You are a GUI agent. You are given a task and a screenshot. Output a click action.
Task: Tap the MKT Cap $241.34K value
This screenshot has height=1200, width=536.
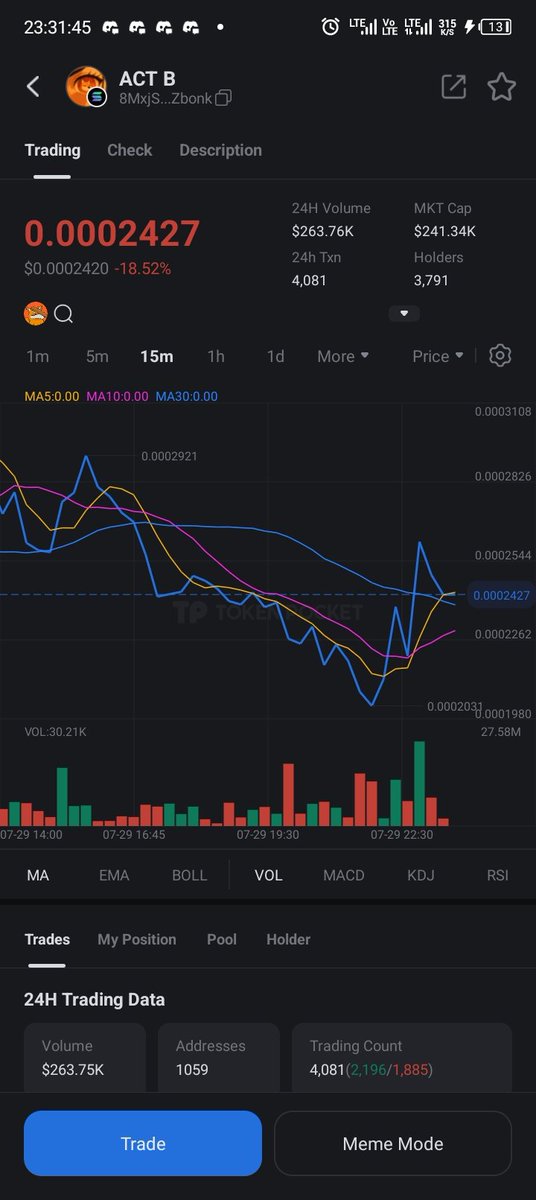[x=445, y=232]
